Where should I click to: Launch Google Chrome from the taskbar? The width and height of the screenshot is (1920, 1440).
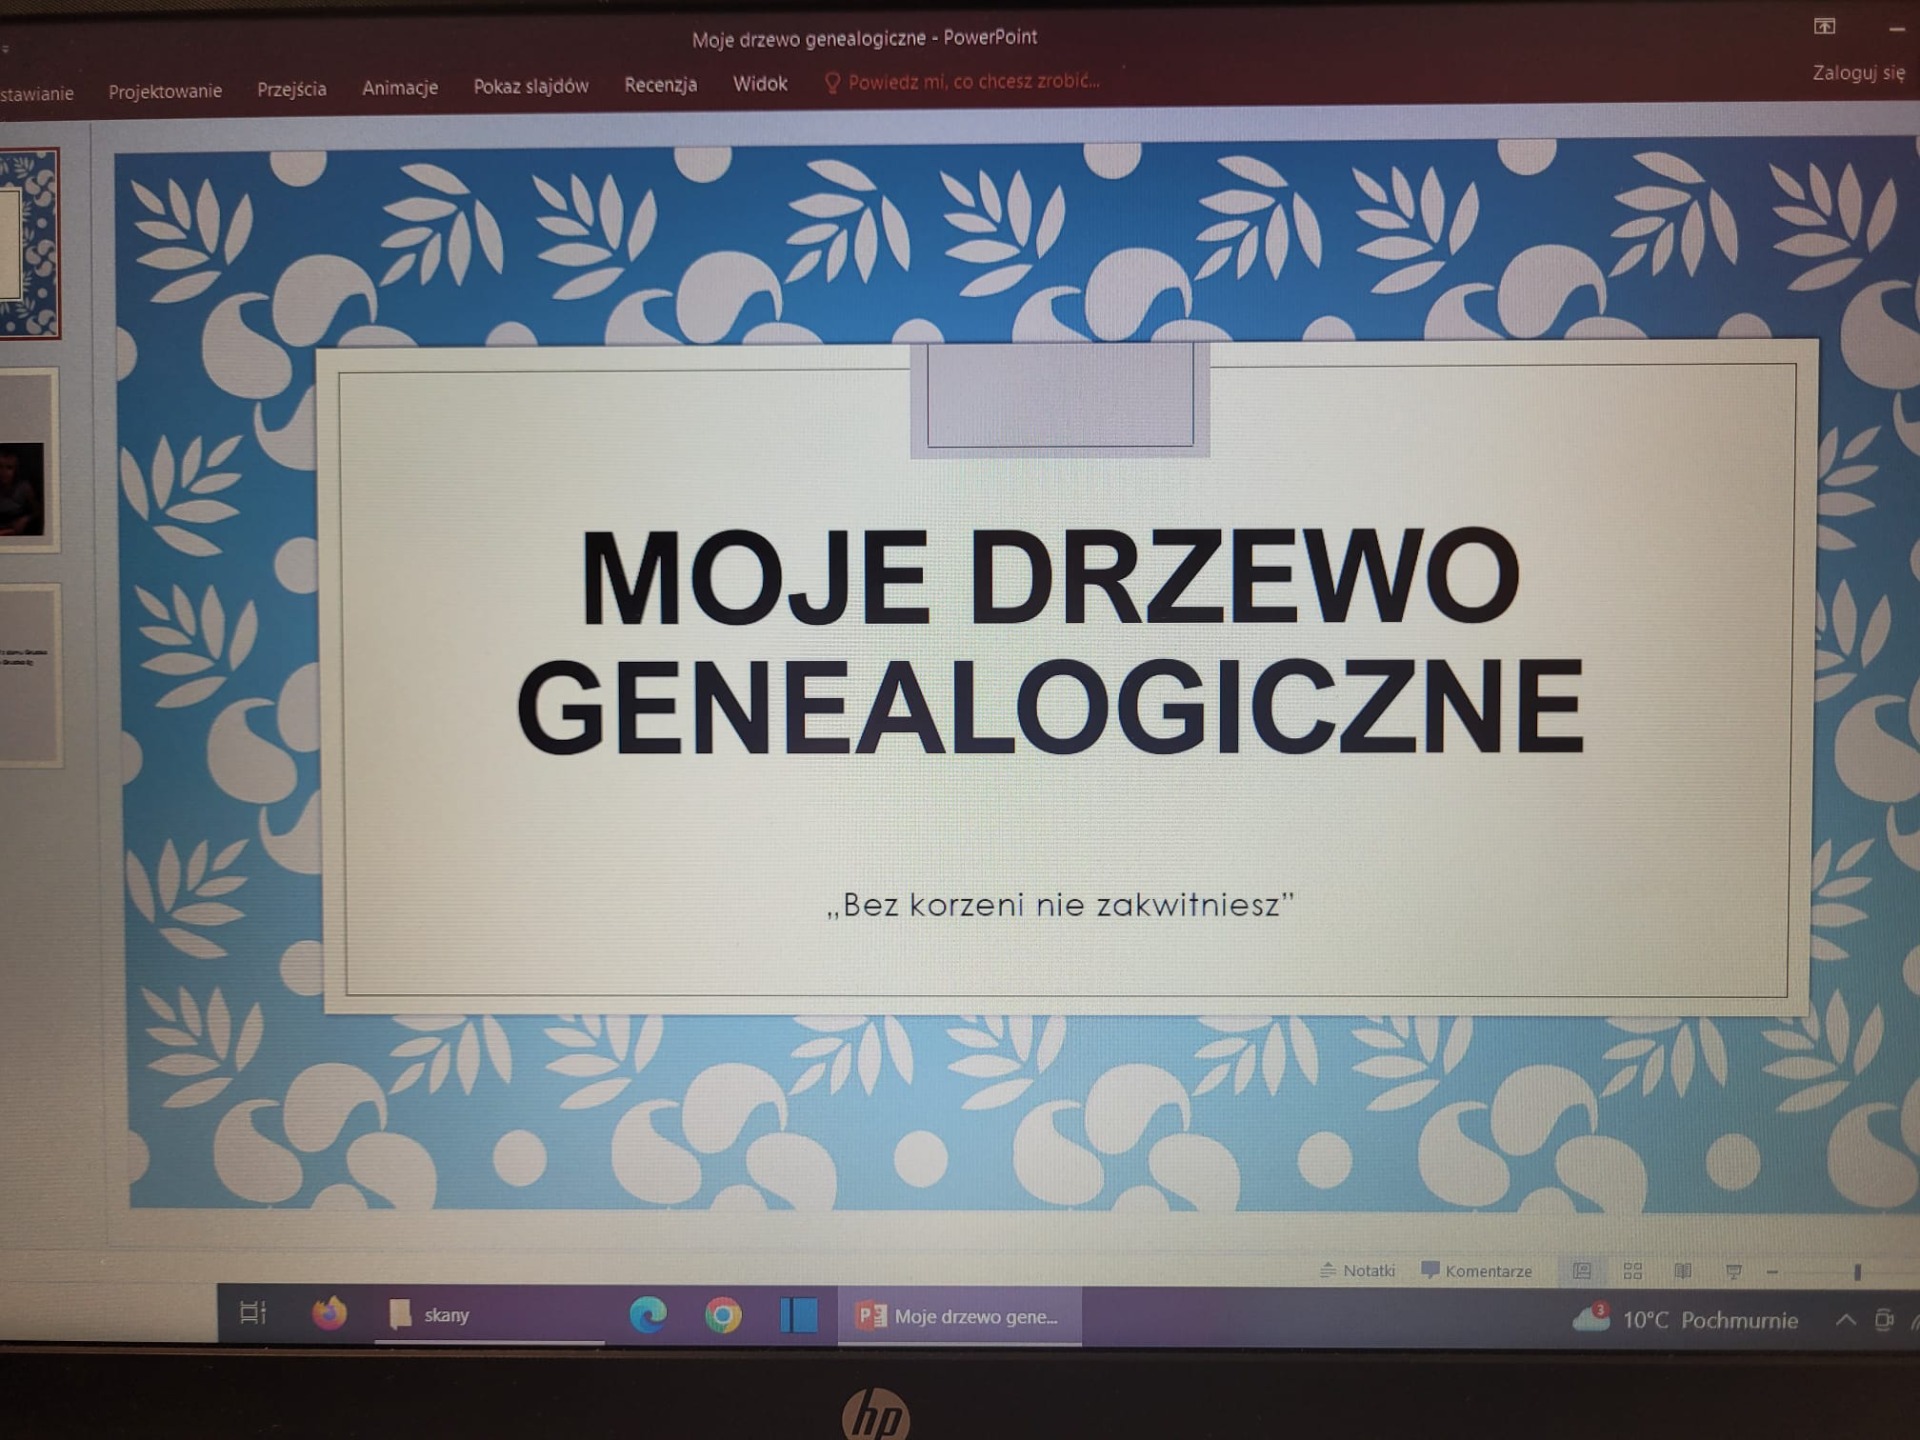723,1316
